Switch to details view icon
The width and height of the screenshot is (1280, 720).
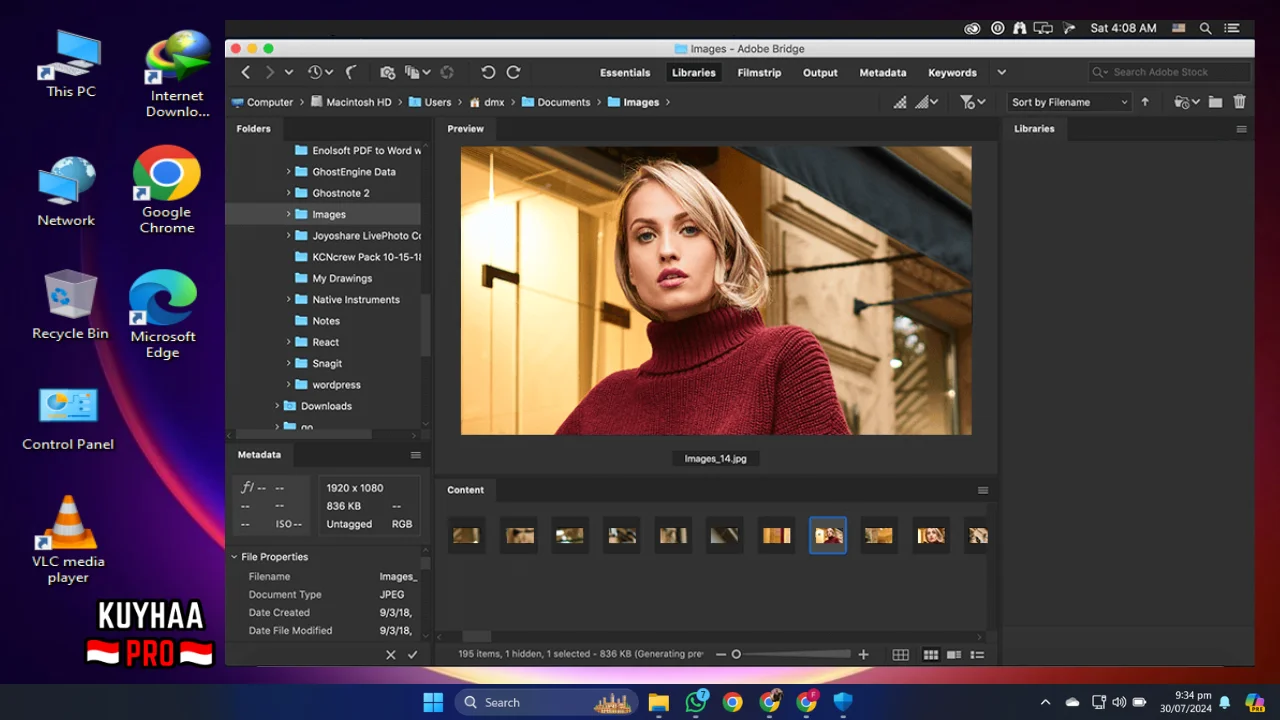[x=954, y=655]
